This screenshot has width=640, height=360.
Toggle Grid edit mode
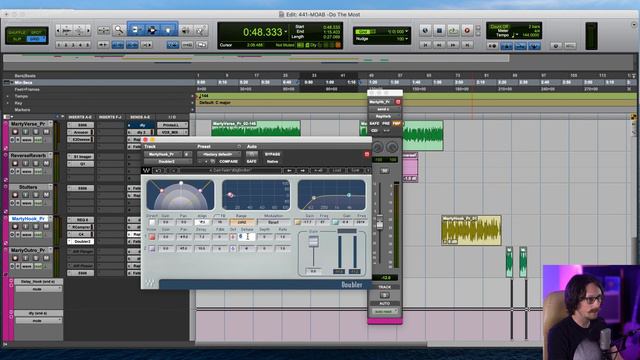[36, 39]
